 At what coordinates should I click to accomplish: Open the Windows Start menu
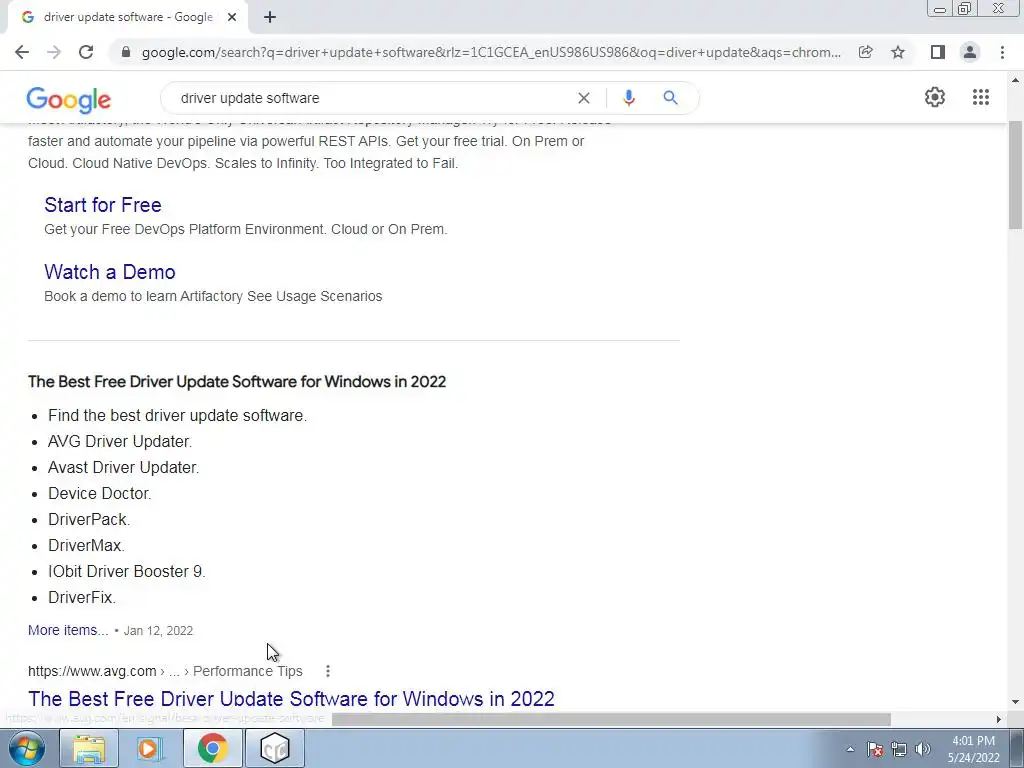point(27,748)
